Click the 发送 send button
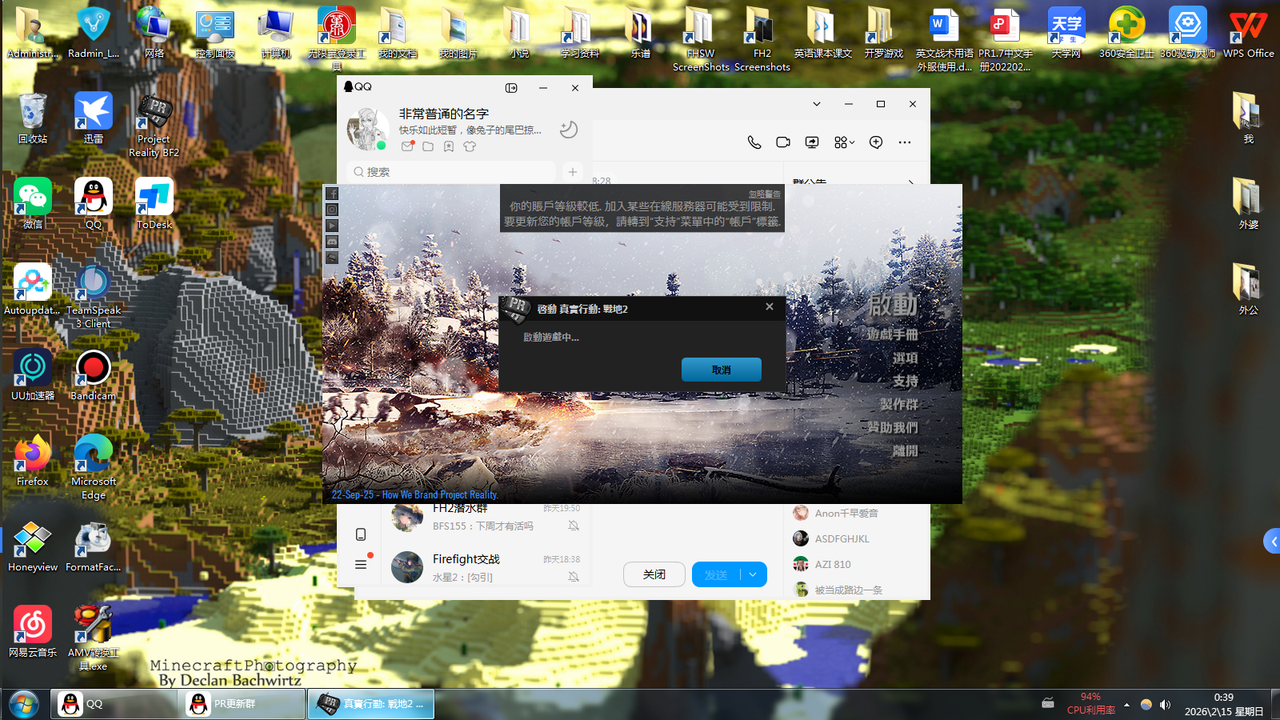 (716, 574)
